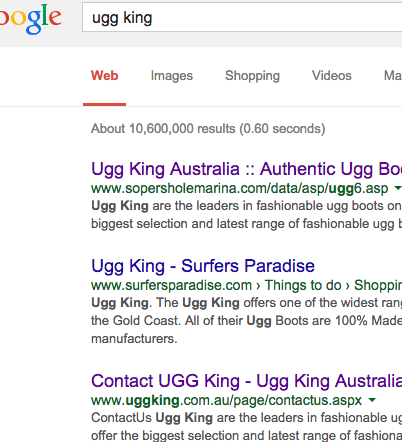Select the Web tab
402x442 pixels.
point(104,76)
